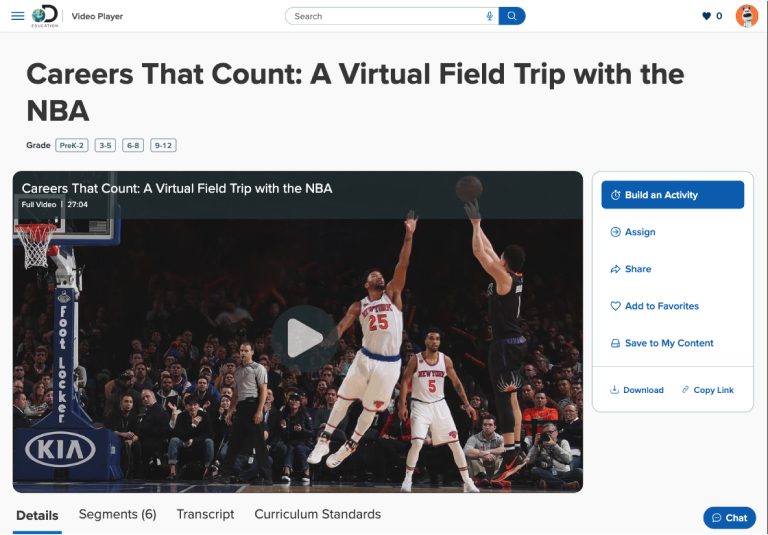Screen dimensions: 768x535
Task: Open the Curriculum Standards tab
Action: point(317,514)
